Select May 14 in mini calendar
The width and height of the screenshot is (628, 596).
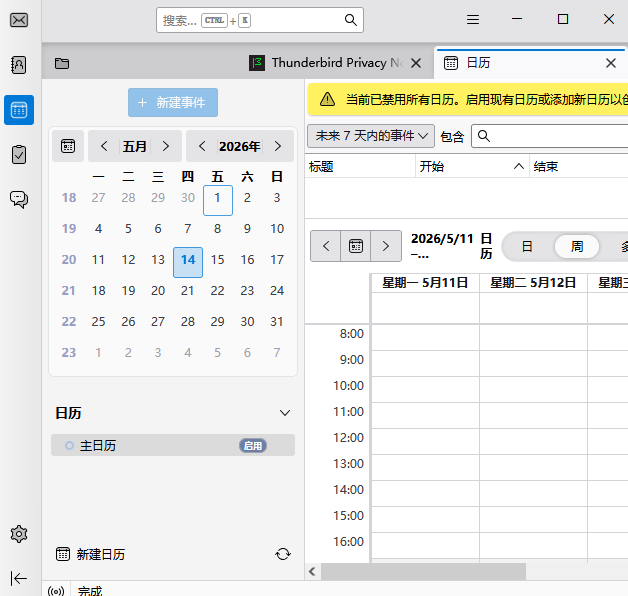point(188,260)
